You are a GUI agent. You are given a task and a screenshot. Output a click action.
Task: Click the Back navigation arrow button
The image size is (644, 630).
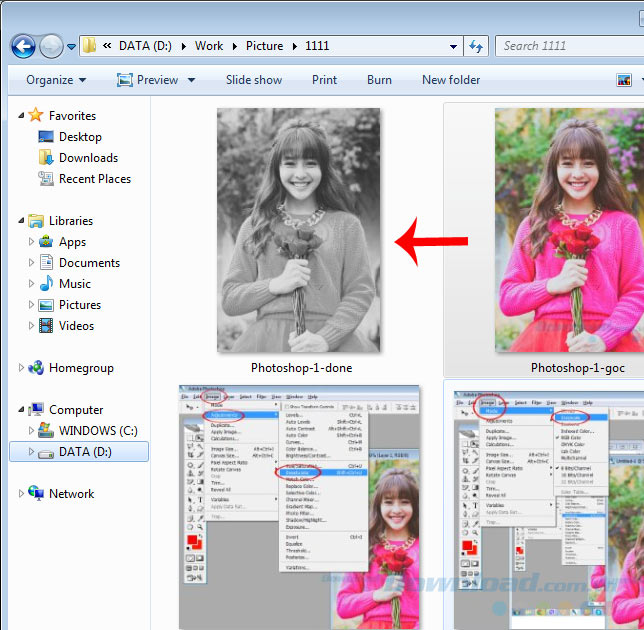pyautogui.click(x=24, y=46)
